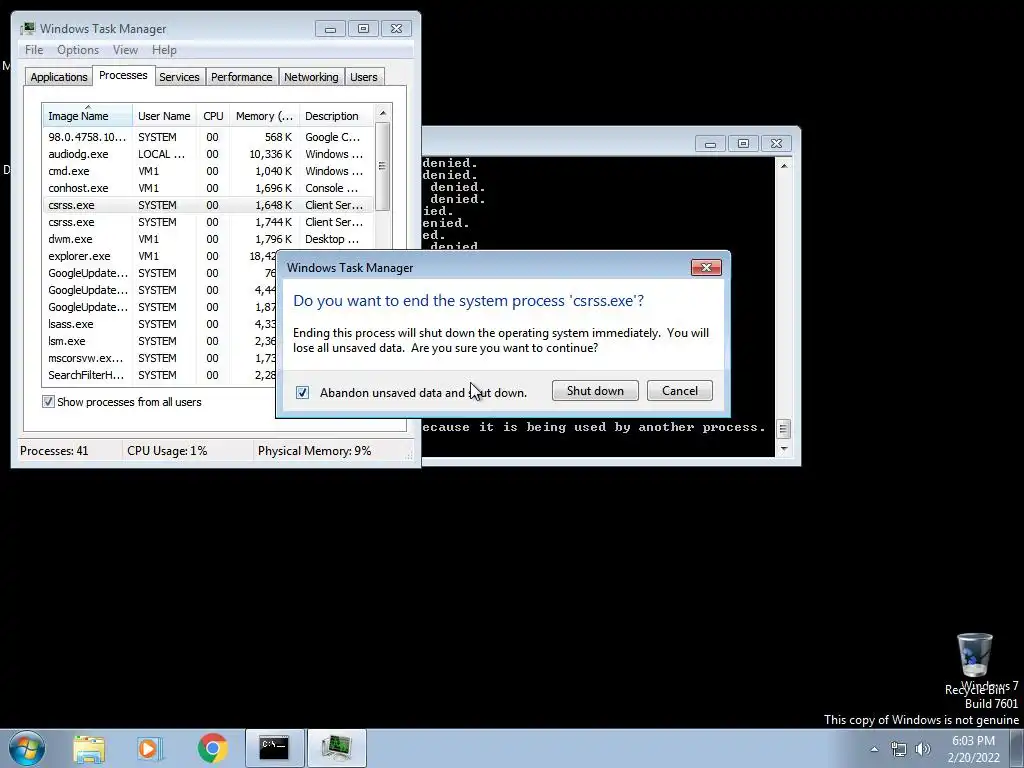The image size is (1024, 768).
Task: Select the explorer.exe process row
Action: pos(159,256)
